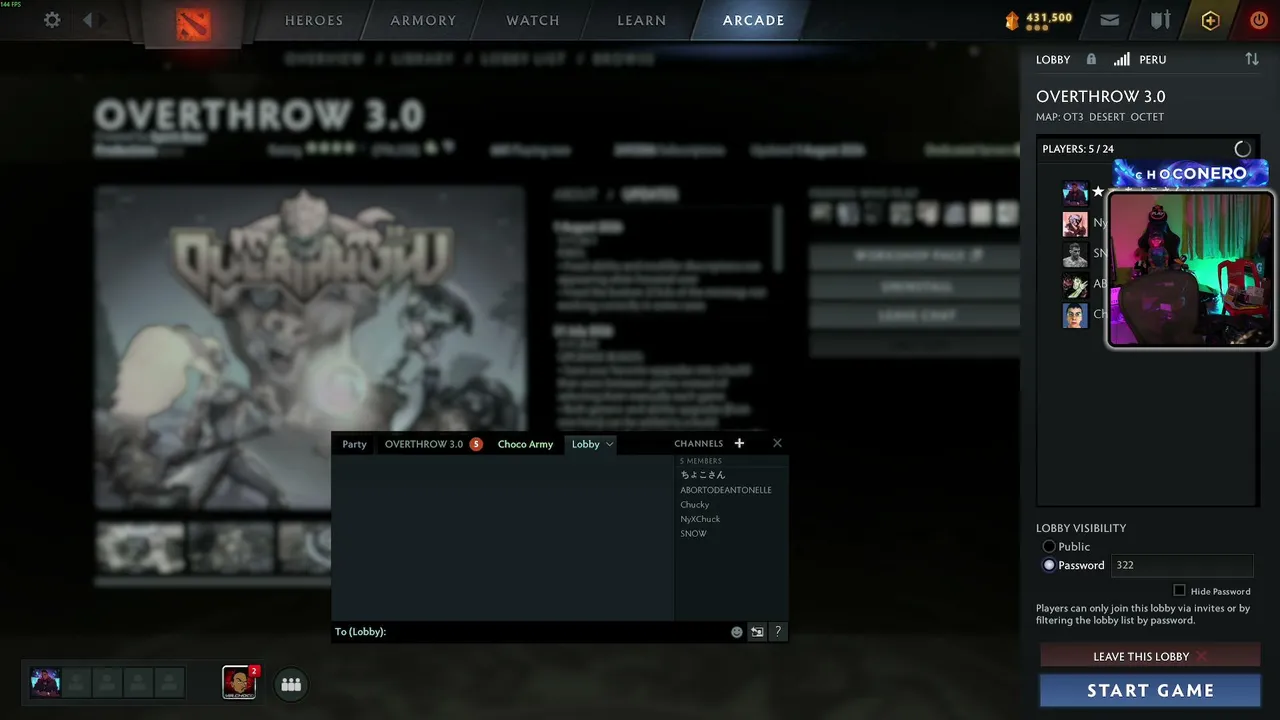This screenshot has height=720, width=1280.
Task: Close the chat window
Action: coord(777,443)
